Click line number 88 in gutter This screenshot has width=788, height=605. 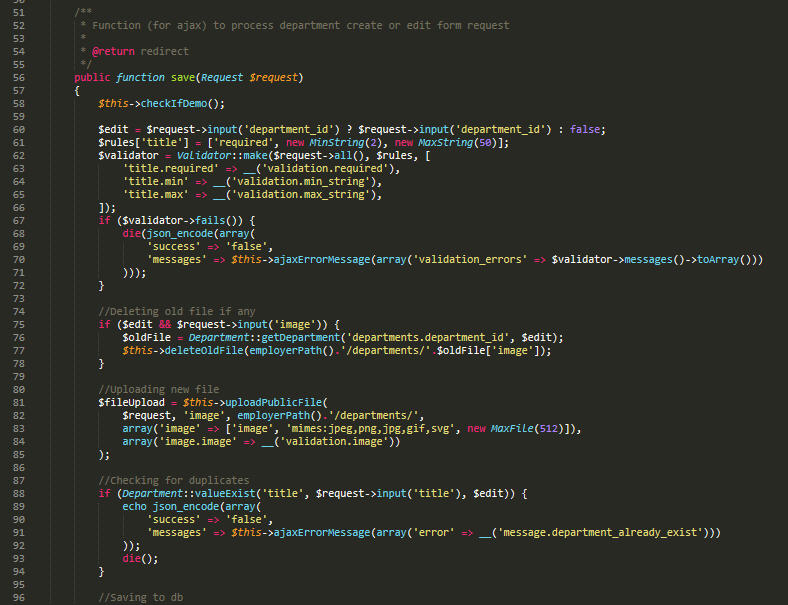point(19,494)
